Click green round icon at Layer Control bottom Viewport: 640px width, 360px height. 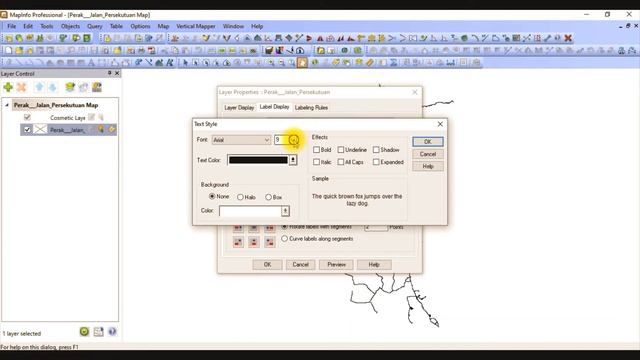84,331
